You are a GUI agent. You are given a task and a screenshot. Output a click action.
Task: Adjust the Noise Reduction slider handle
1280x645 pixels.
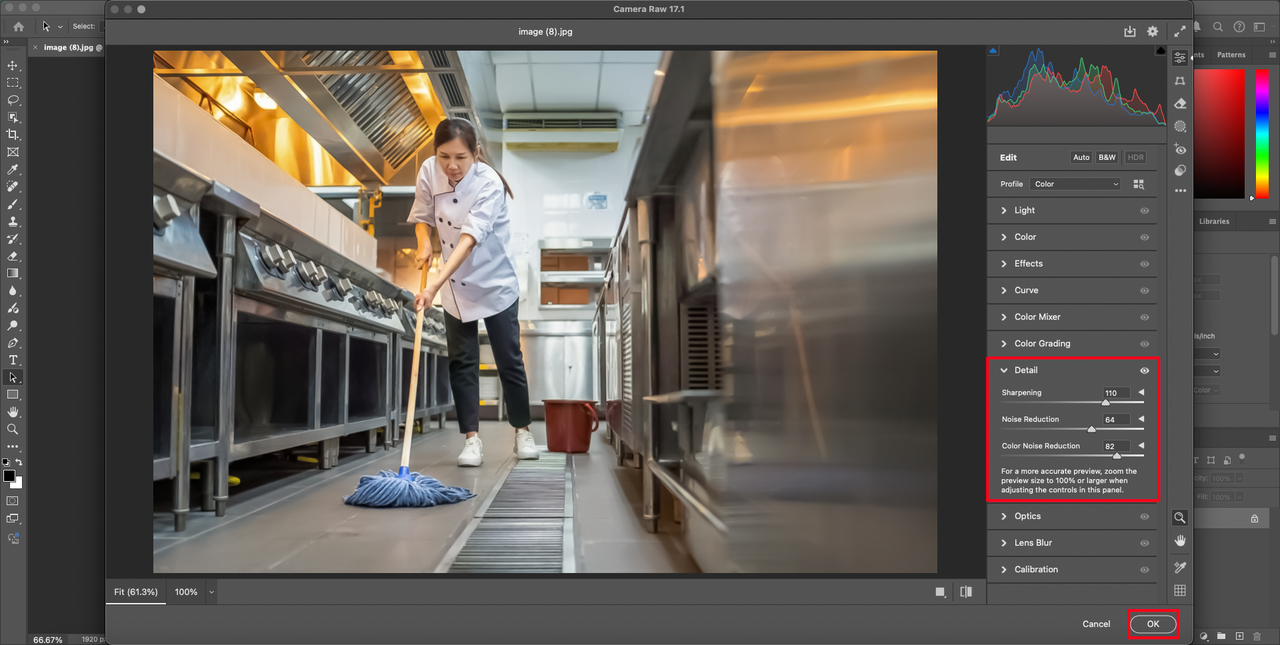point(1091,429)
